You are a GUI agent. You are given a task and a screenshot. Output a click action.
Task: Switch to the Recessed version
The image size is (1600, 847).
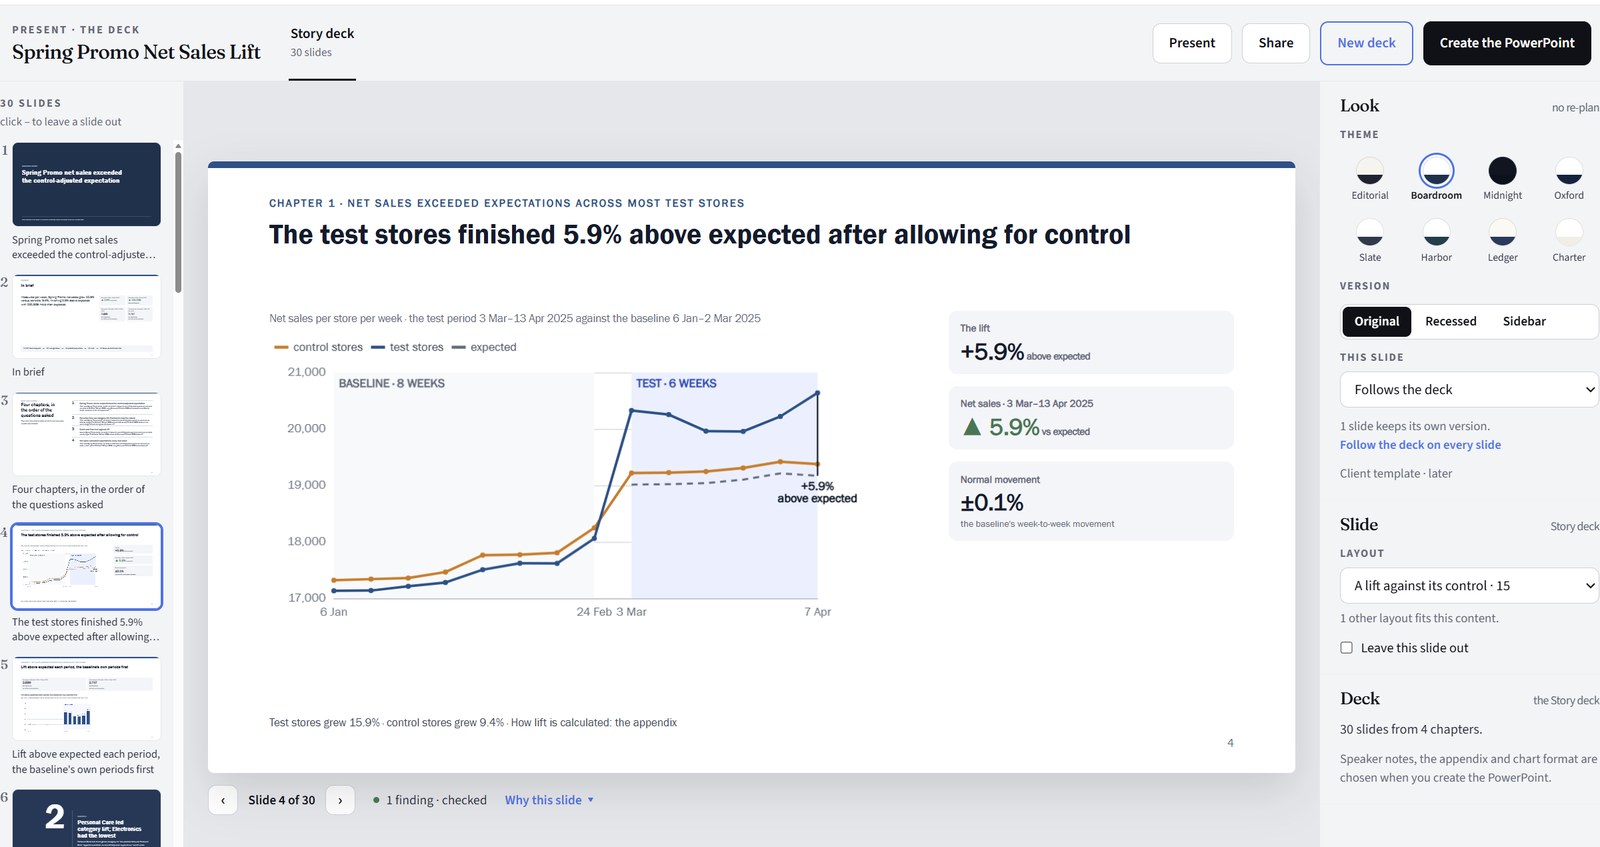1450,321
